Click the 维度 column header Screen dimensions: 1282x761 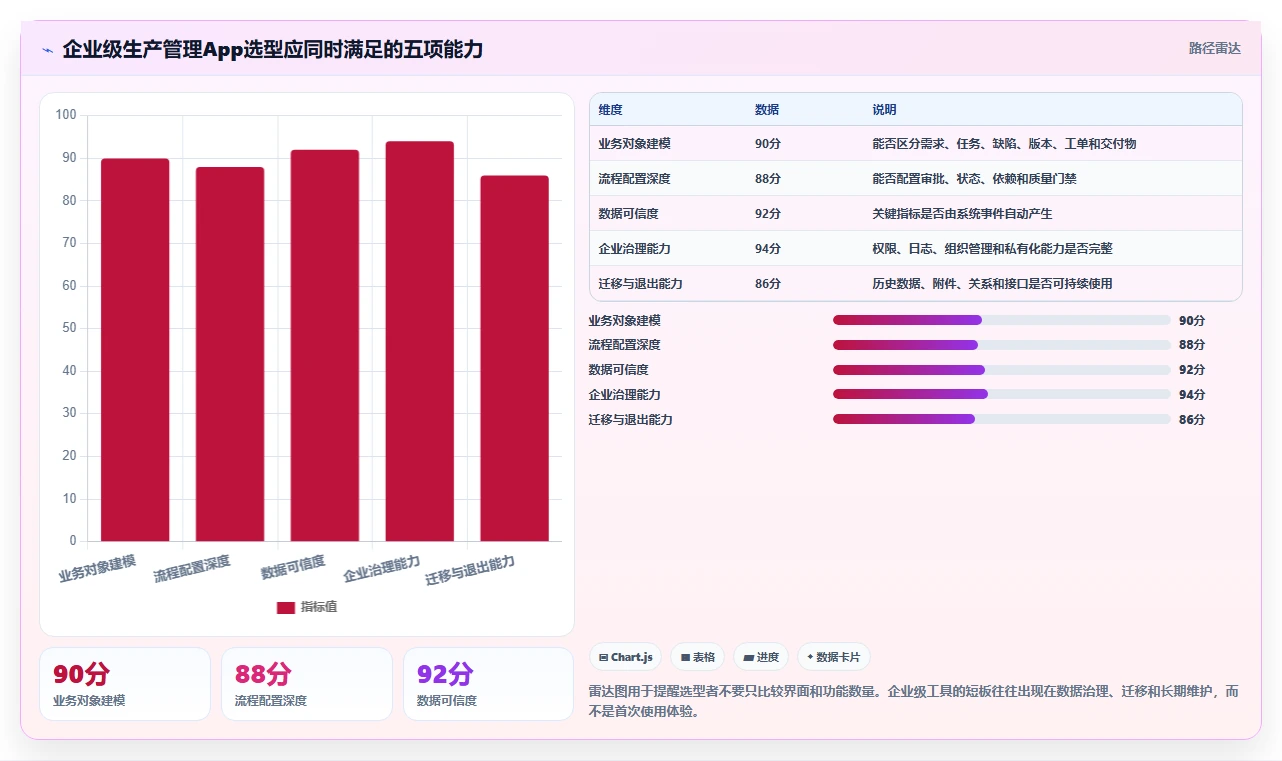[610, 110]
